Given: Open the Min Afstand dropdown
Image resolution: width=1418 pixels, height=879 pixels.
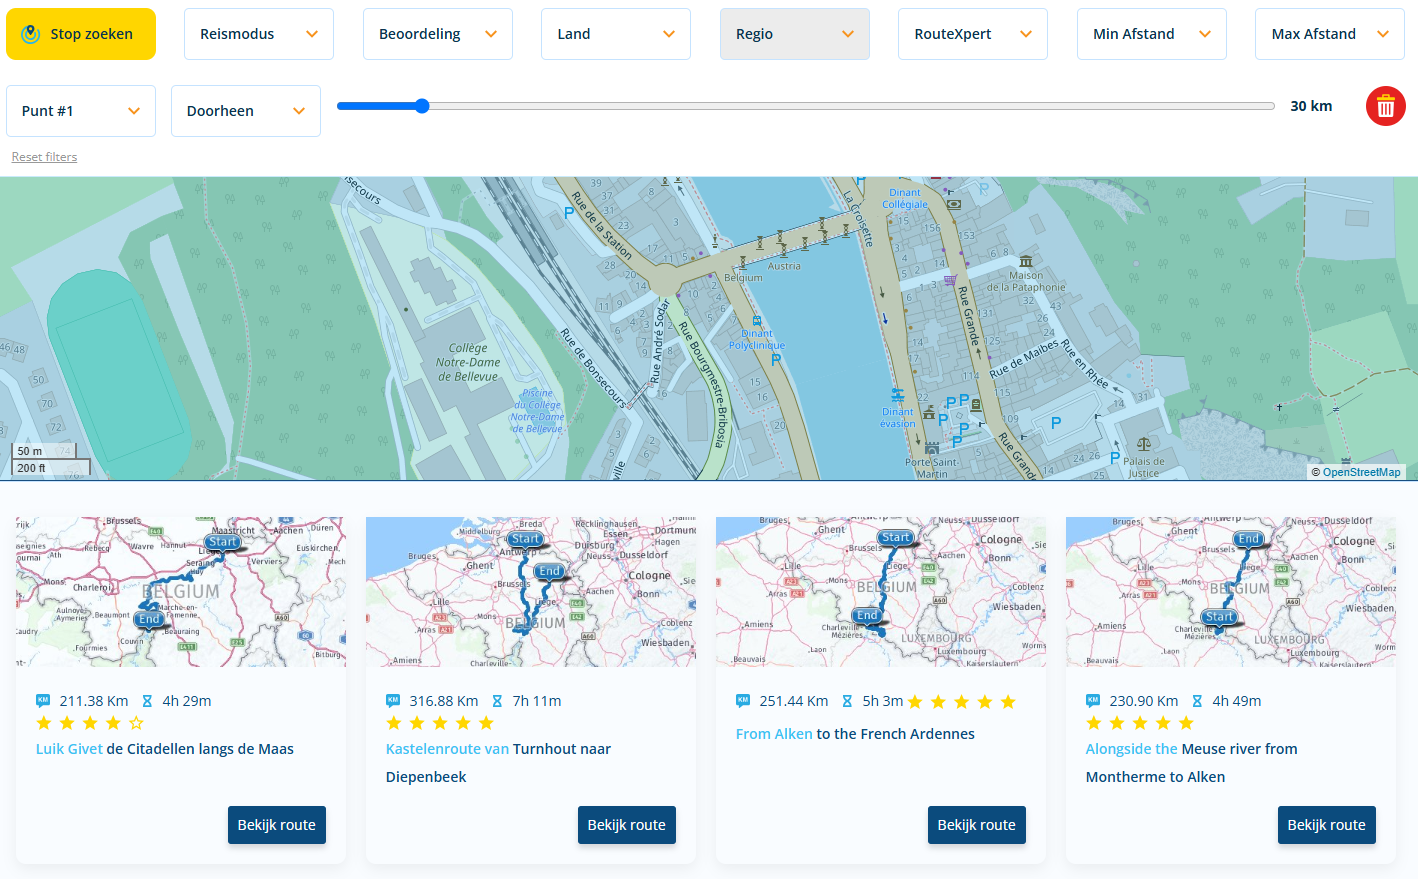Looking at the screenshot, I should click(1152, 34).
